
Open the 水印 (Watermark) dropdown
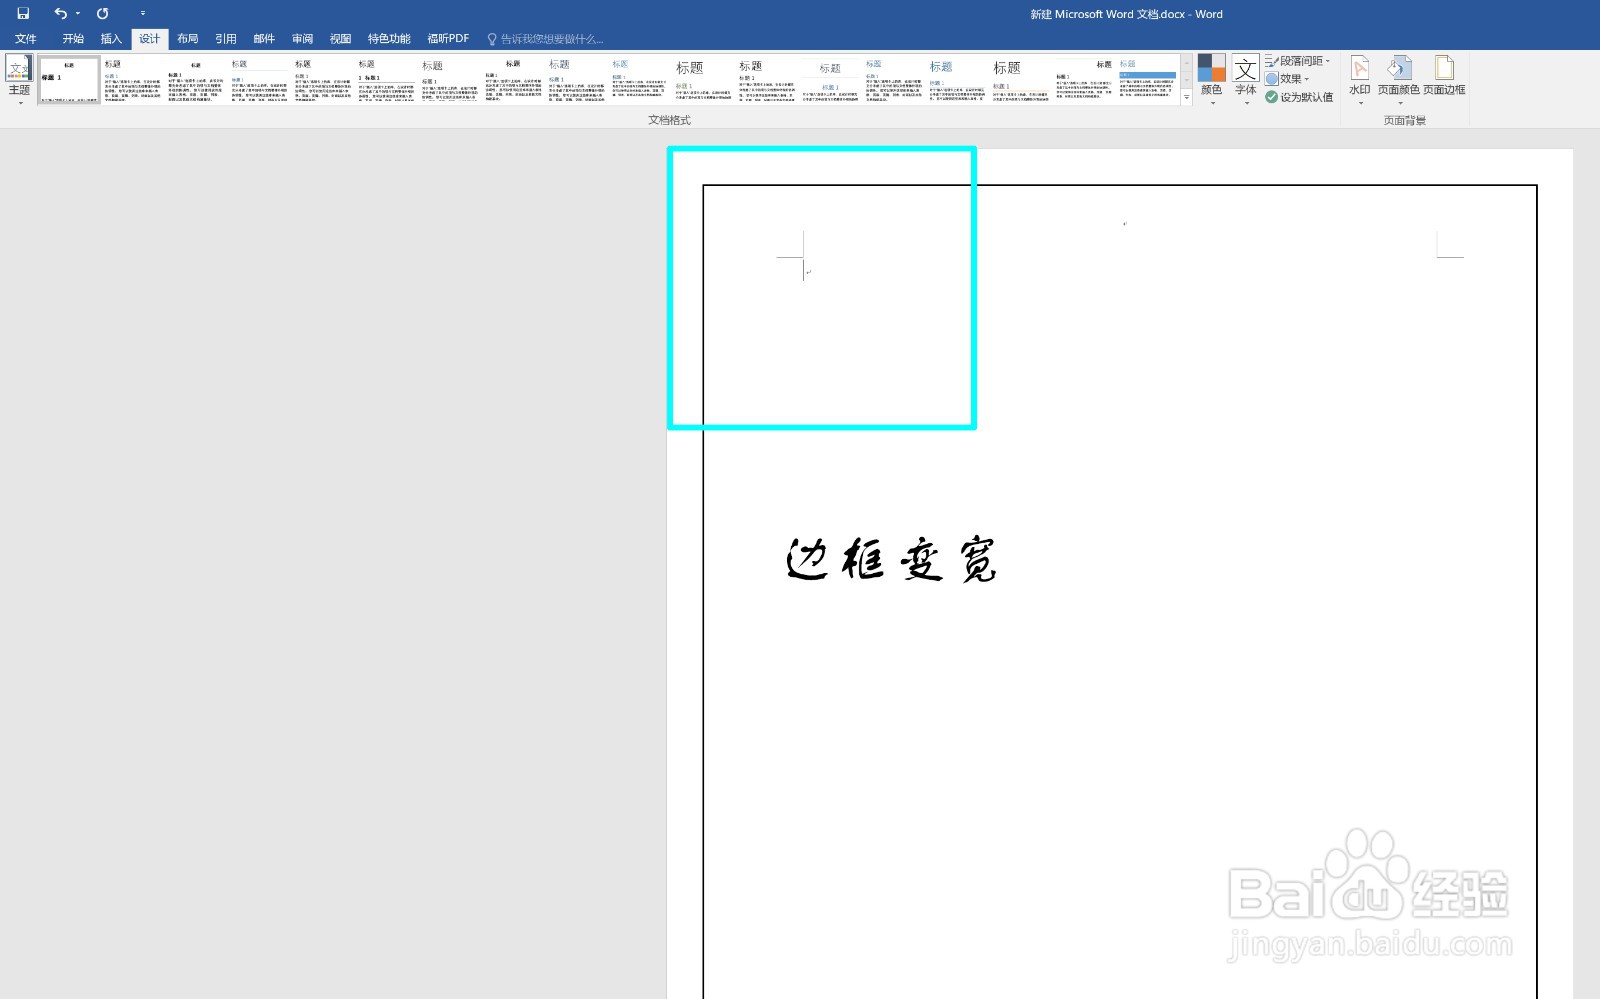point(1360,80)
